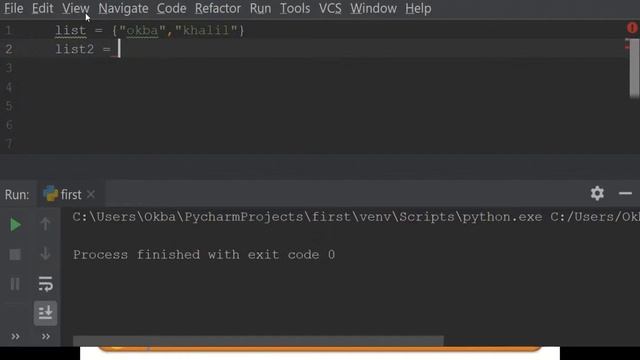Expand more console toolbar actions

pos(46,337)
